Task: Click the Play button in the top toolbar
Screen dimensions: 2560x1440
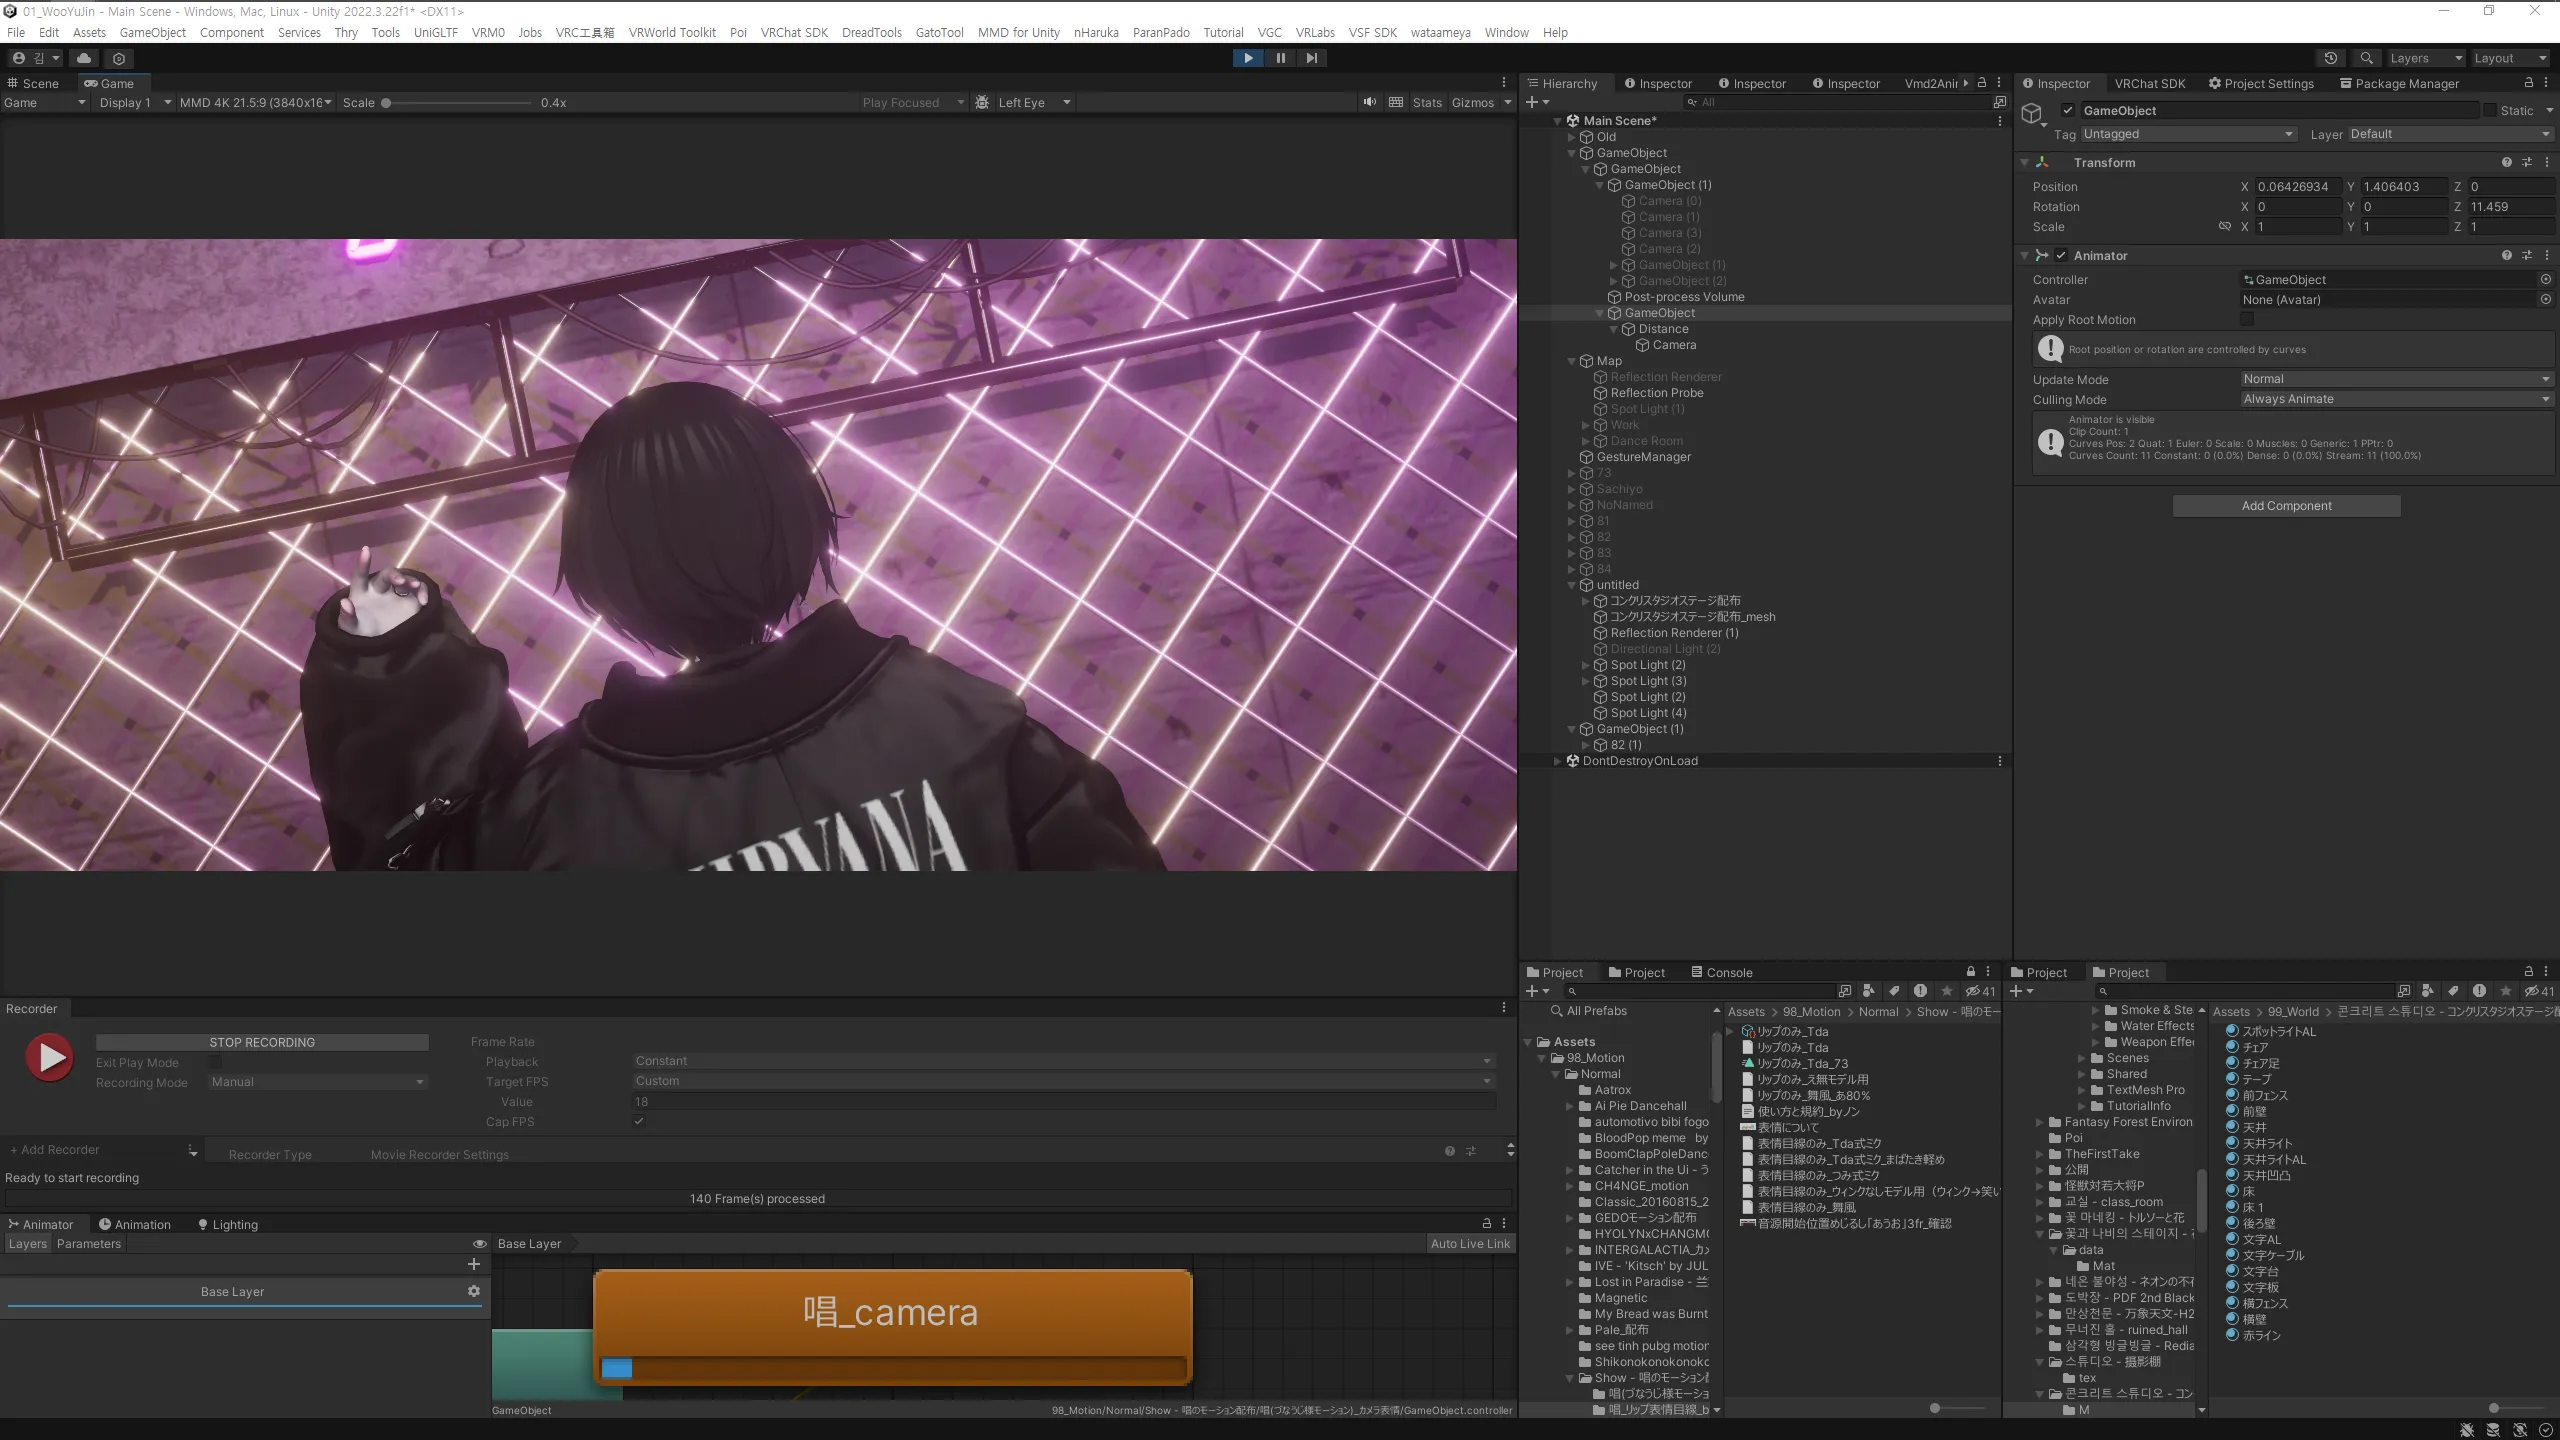Action: pos(1248,58)
